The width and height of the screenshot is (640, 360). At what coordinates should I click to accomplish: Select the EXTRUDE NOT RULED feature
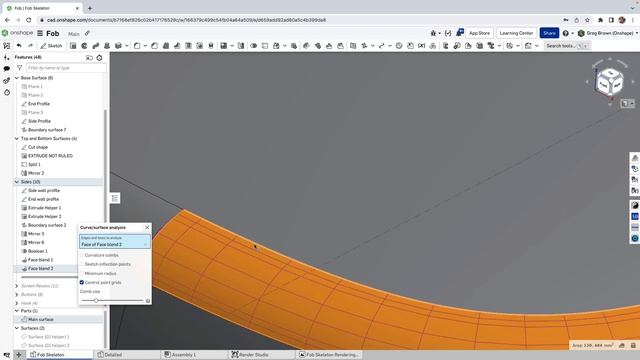50,156
